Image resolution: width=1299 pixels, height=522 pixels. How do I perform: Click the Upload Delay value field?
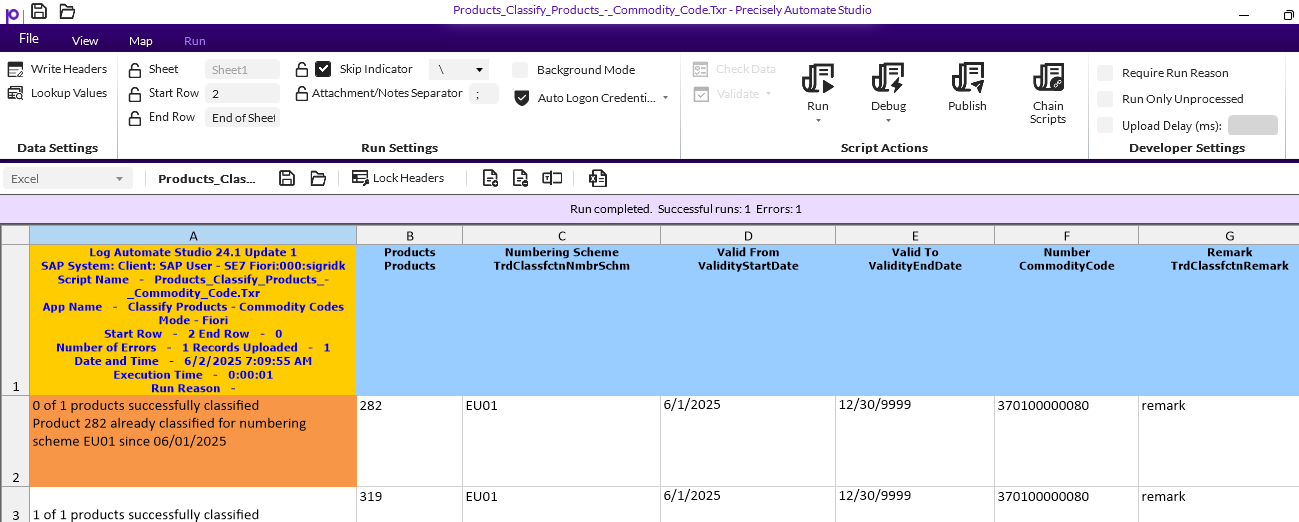click(x=1252, y=125)
